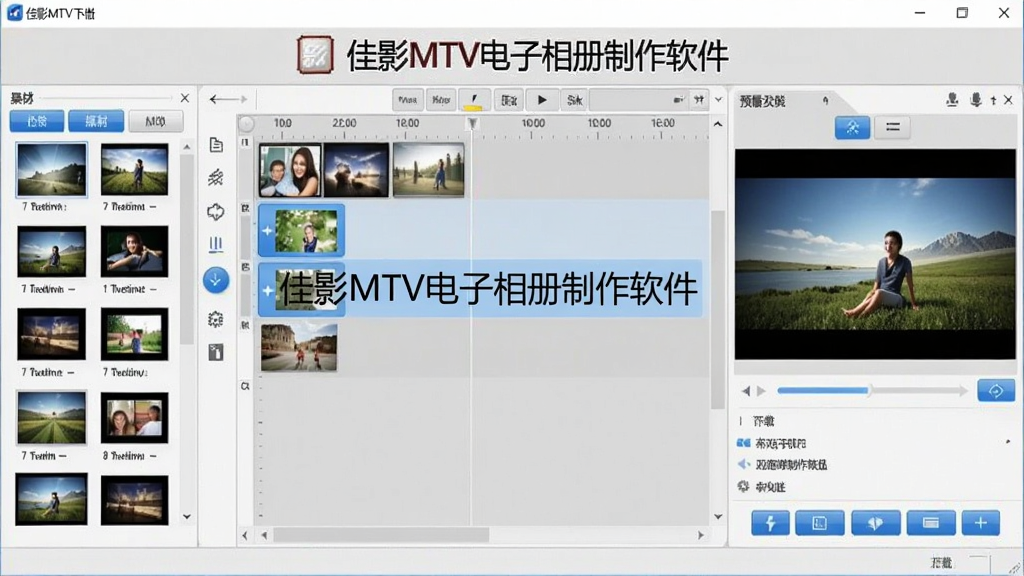Open the chevron dropdown at the timeline toolbar's end

(x=718, y=100)
